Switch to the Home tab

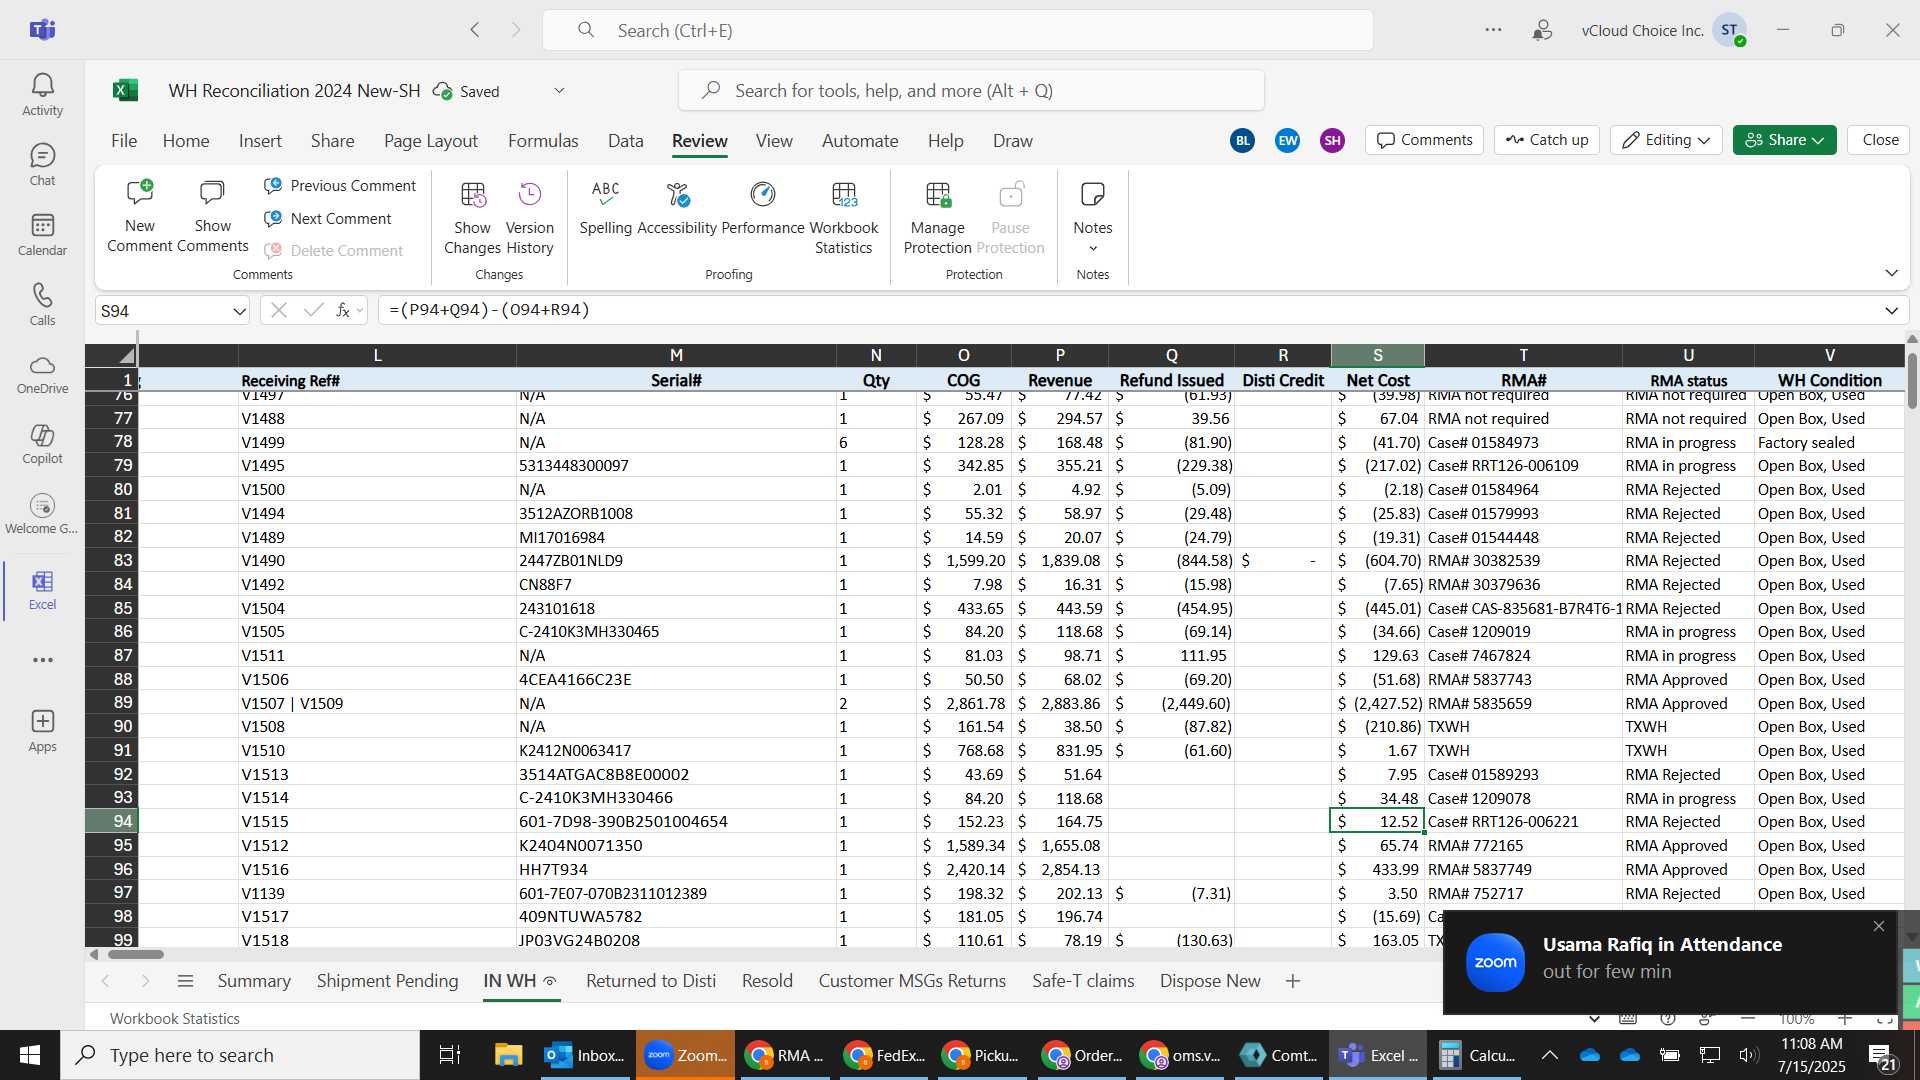(186, 141)
